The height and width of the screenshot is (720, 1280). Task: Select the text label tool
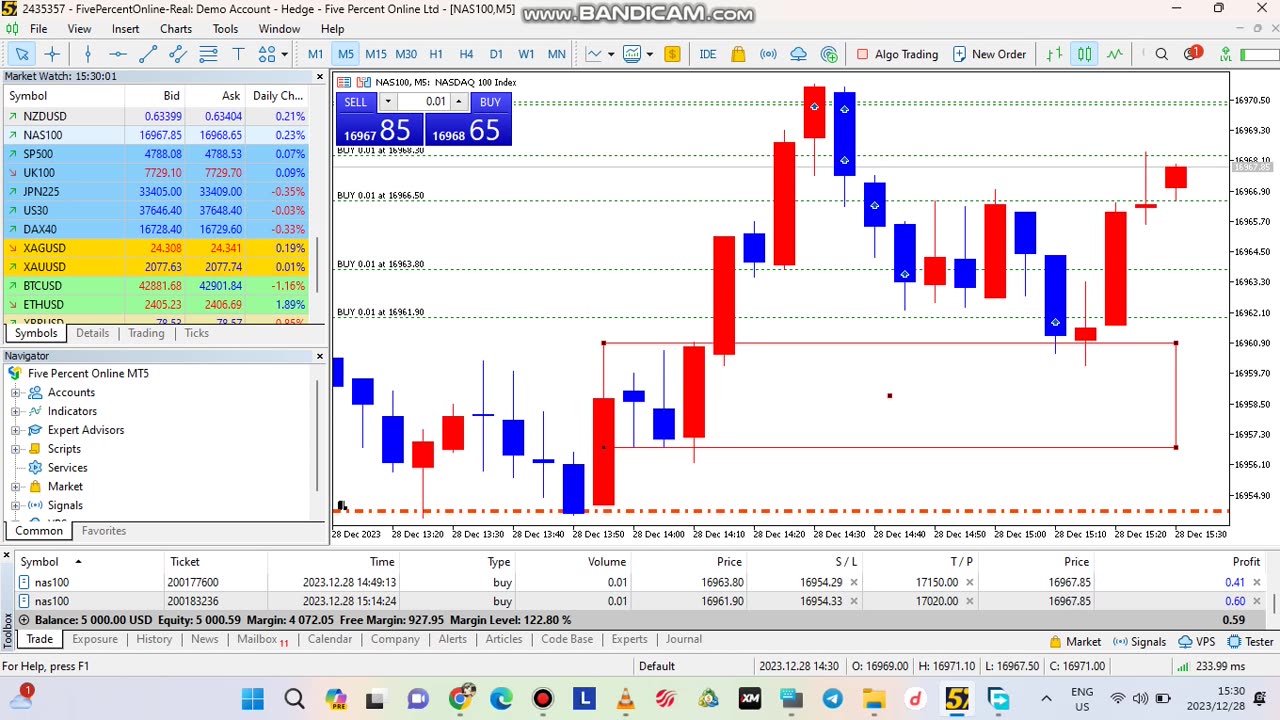point(238,54)
